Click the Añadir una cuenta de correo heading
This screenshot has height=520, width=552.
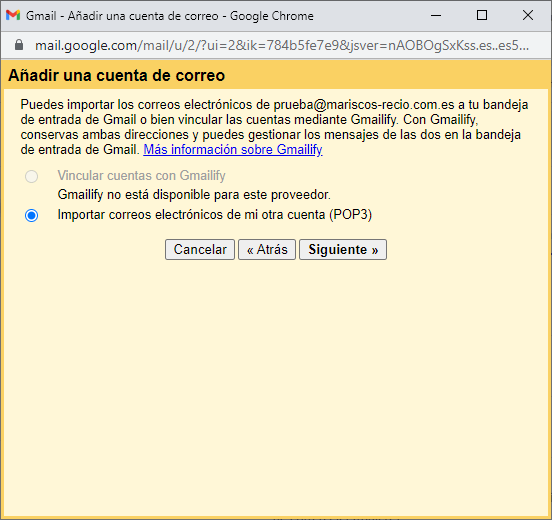117,75
